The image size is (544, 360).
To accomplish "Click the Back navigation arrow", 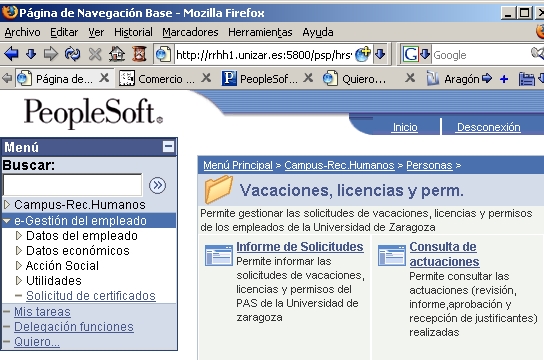I will (x=11, y=54).
